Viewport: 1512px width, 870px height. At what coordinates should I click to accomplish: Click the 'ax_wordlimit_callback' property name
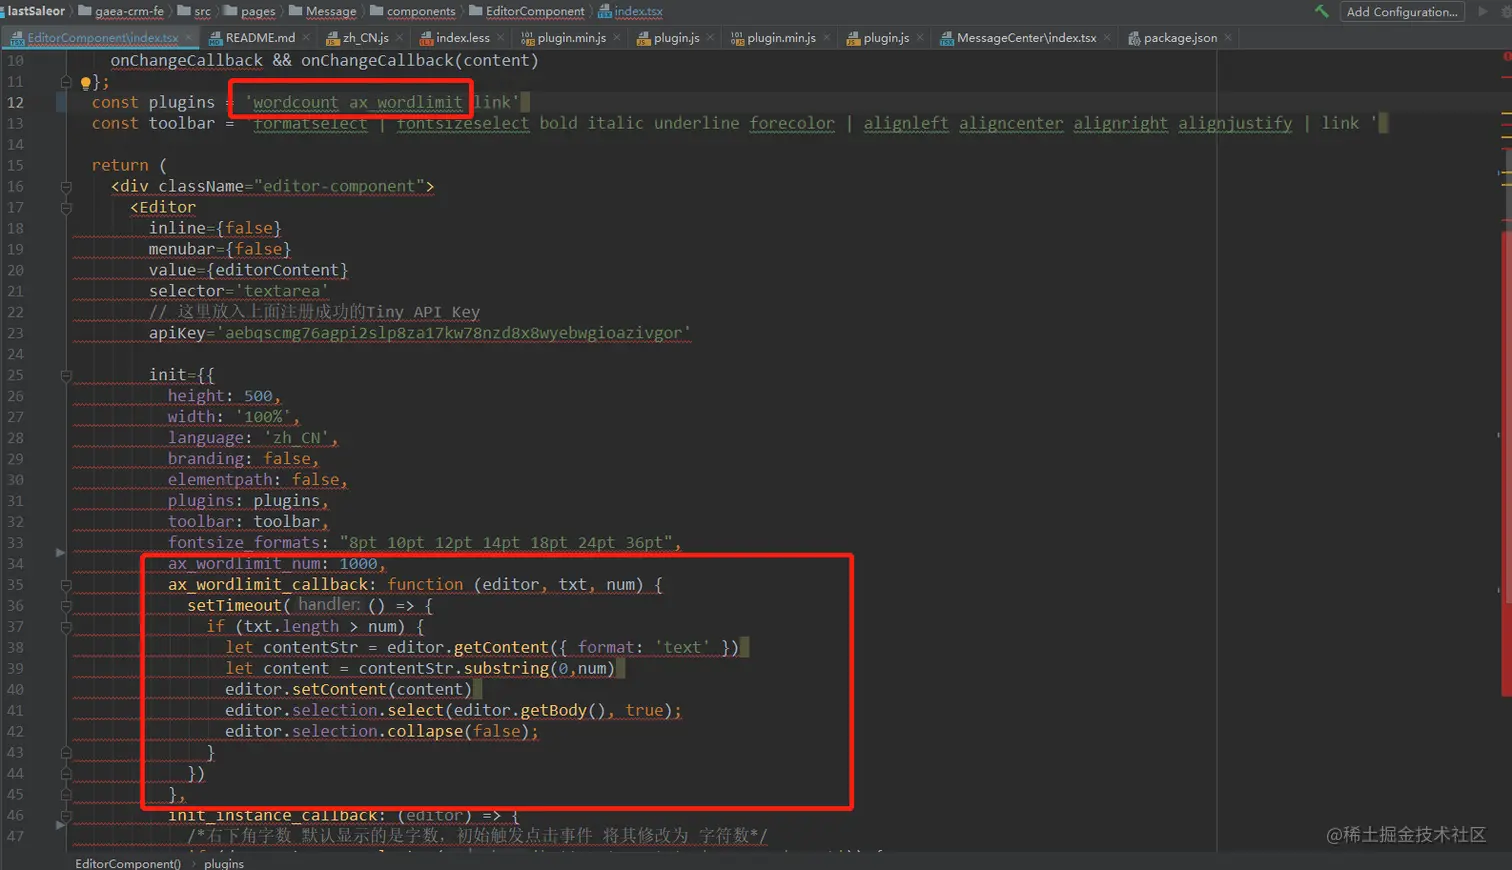tap(268, 585)
